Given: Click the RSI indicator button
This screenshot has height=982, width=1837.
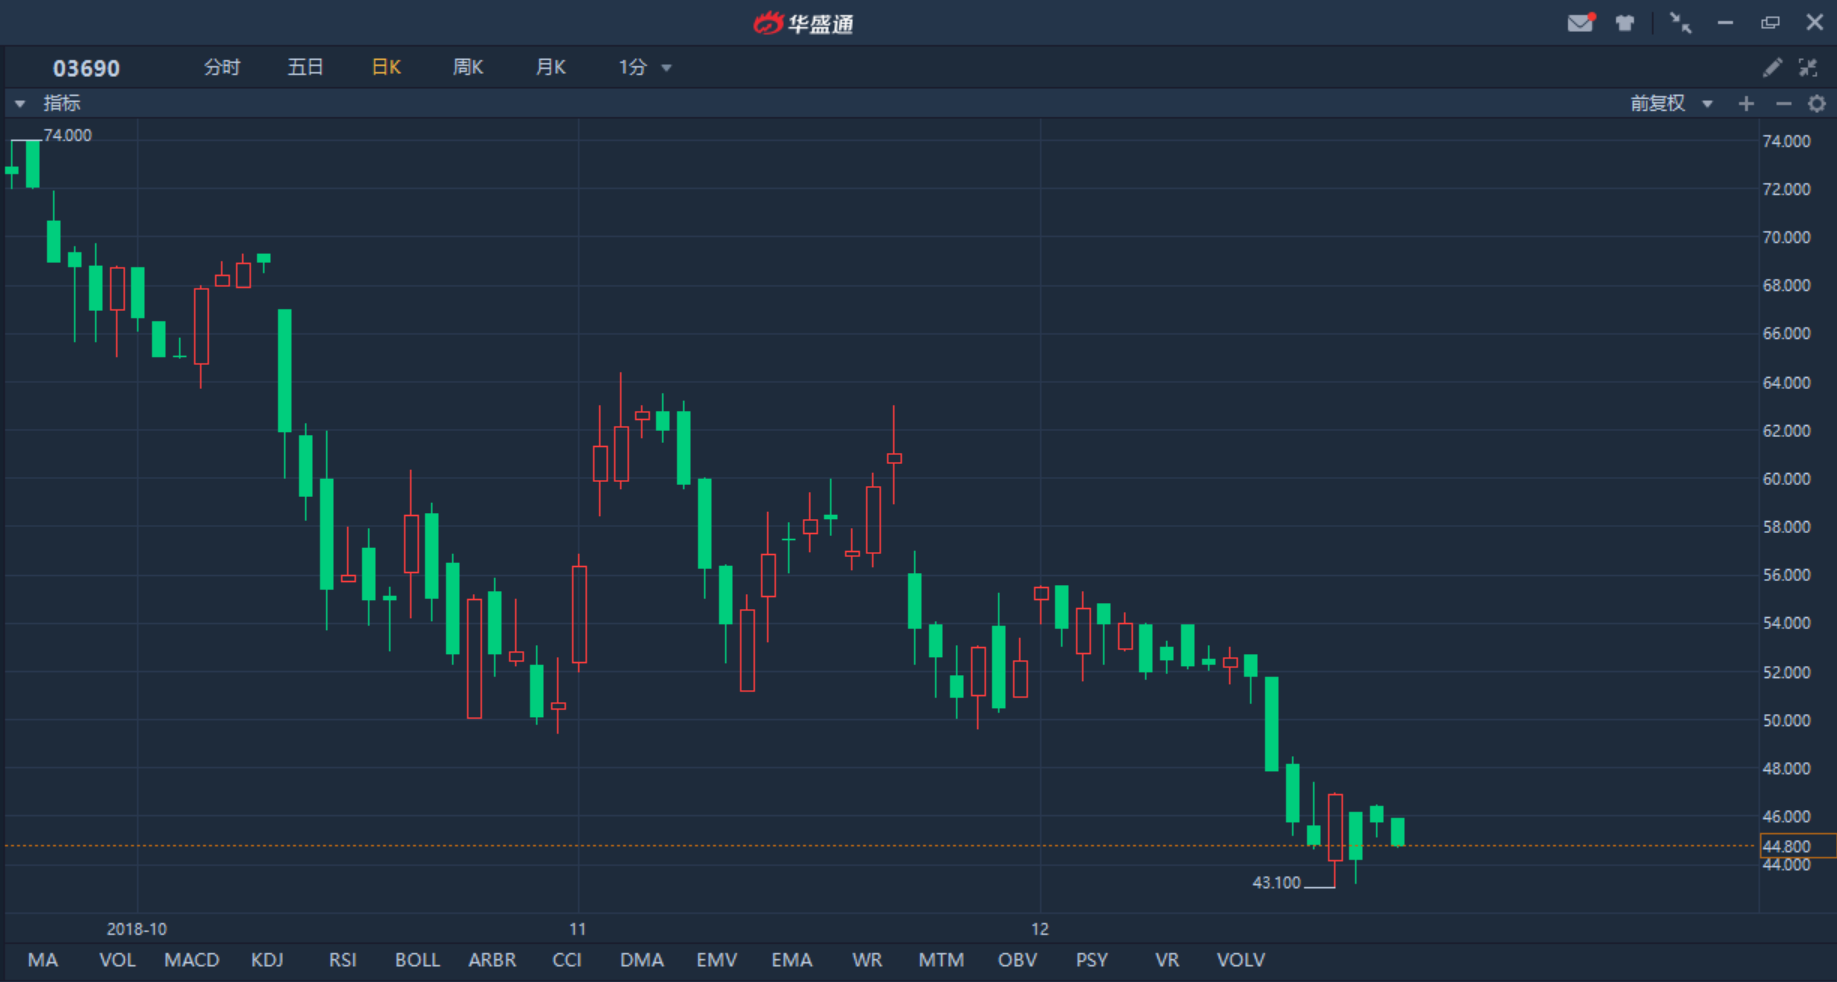Looking at the screenshot, I should (x=342, y=960).
